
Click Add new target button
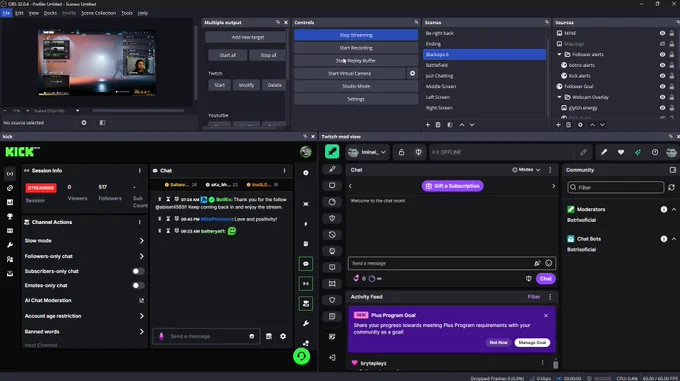point(248,37)
